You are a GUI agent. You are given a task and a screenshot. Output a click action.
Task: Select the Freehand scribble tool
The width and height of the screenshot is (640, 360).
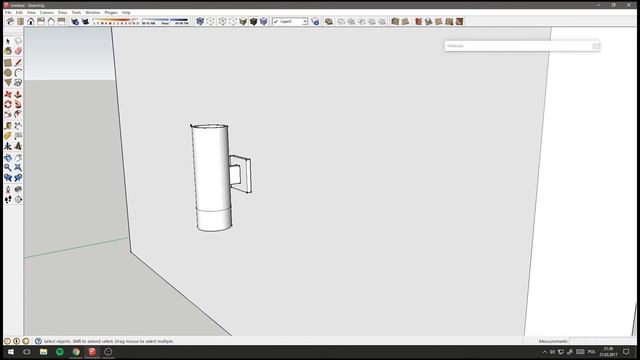click(18, 82)
